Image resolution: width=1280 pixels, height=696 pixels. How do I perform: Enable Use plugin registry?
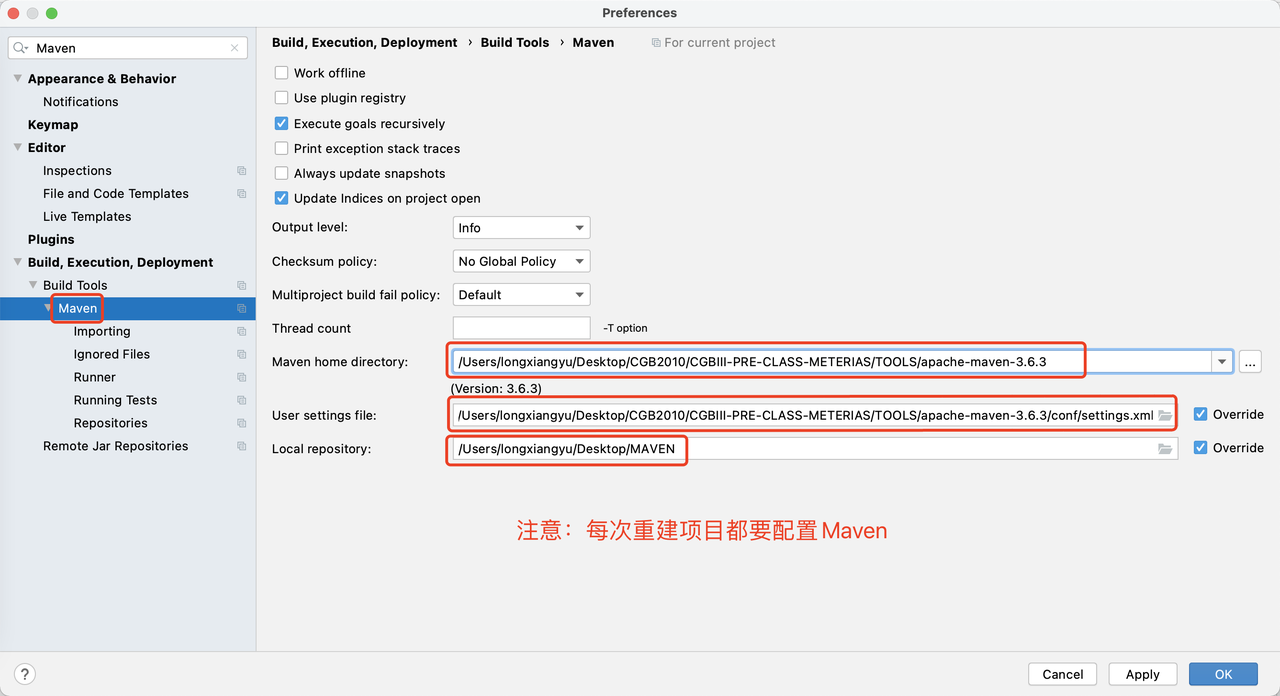point(281,98)
